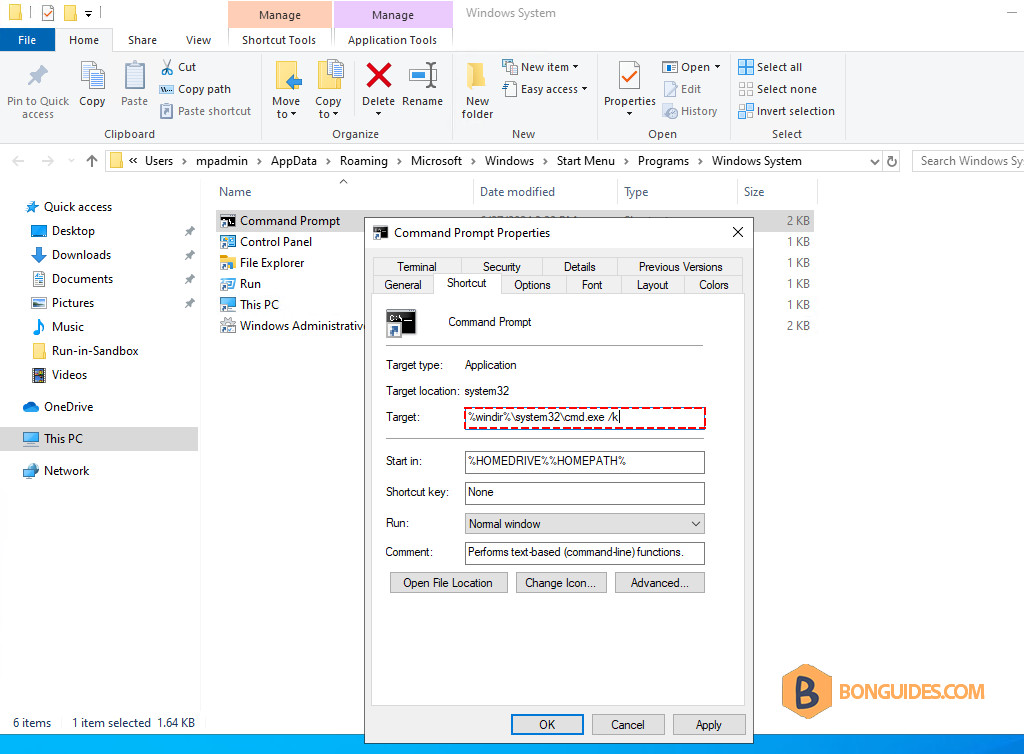This screenshot has width=1024, height=754.
Task: Click Copy path in Clipboard group
Action: pos(195,89)
